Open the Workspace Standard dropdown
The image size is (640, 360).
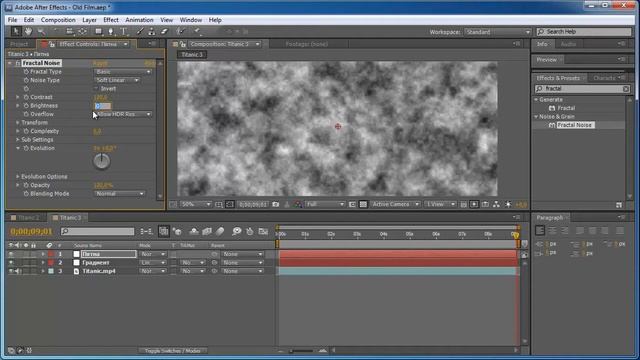coord(498,32)
